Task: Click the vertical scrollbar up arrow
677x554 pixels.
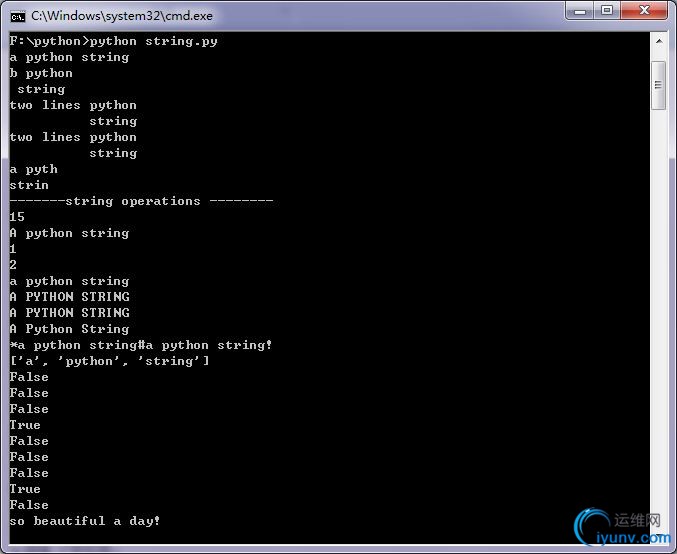Action: click(x=659, y=41)
